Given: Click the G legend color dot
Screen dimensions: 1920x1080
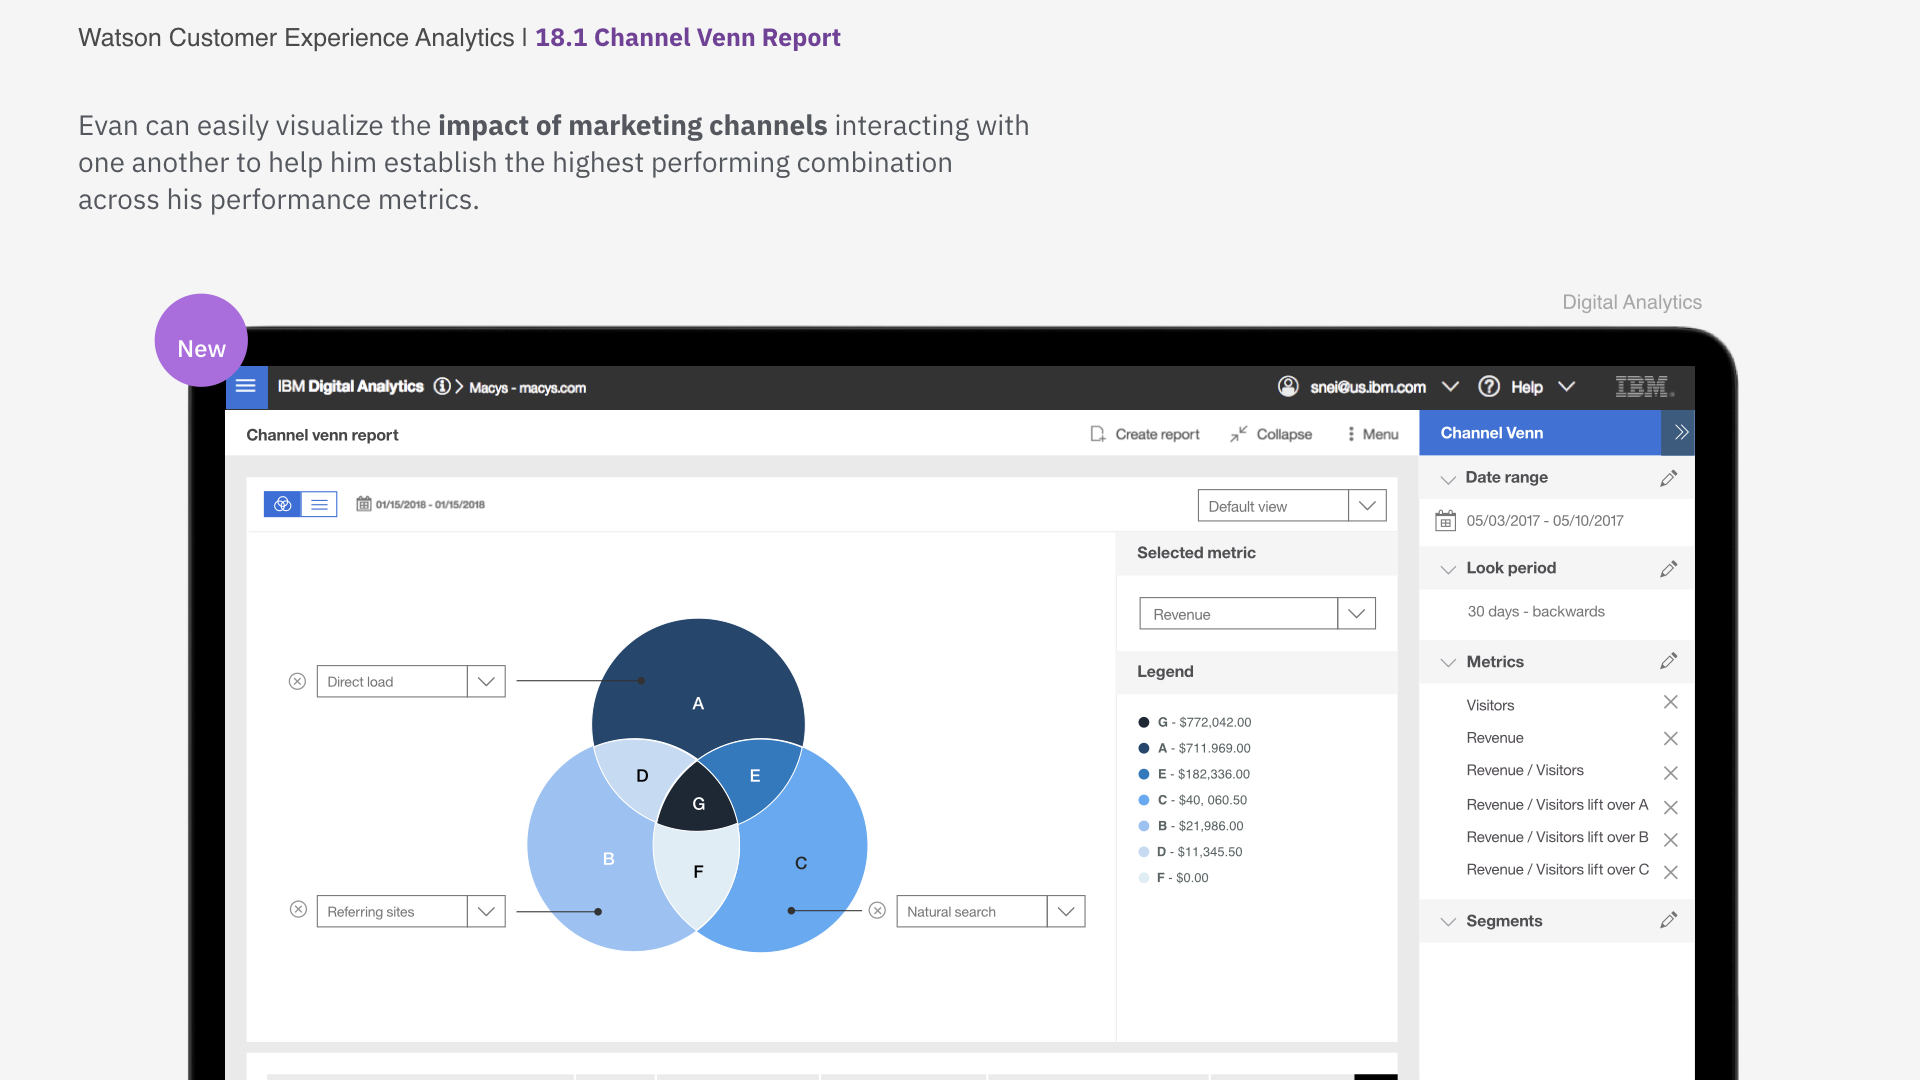Looking at the screenshot, I should [x=1144, y=722].
